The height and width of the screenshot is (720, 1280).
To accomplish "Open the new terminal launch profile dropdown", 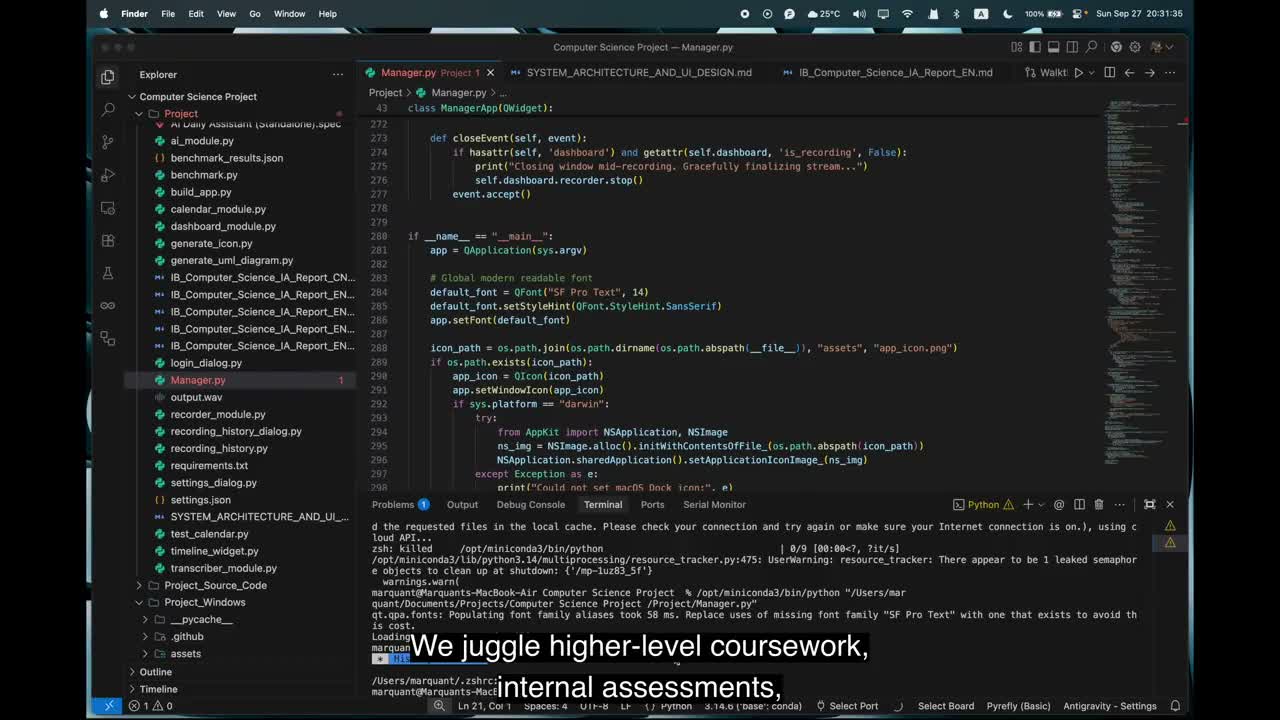I will (x=1041, y=504).
